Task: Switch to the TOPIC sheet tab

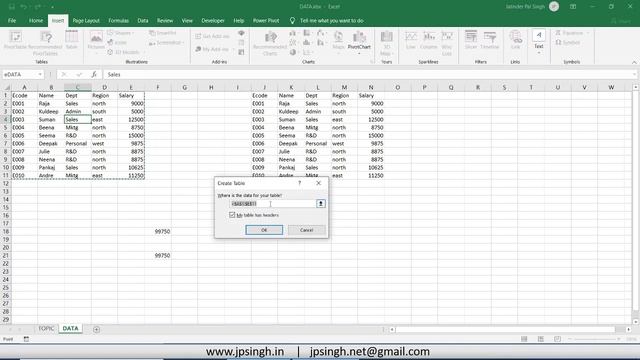Action: coord(46,329)
